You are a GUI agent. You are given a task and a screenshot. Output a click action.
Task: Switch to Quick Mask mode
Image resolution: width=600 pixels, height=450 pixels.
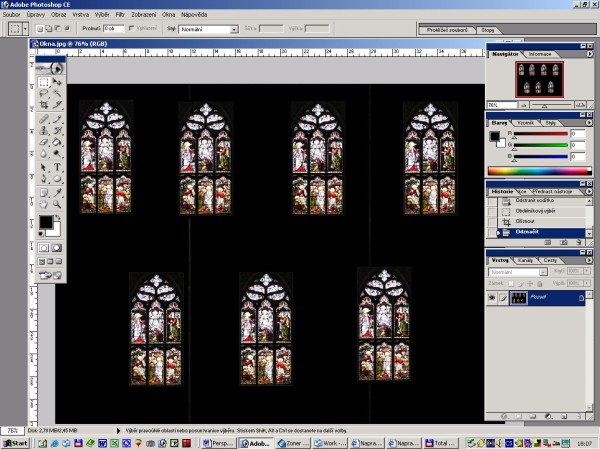57,247
